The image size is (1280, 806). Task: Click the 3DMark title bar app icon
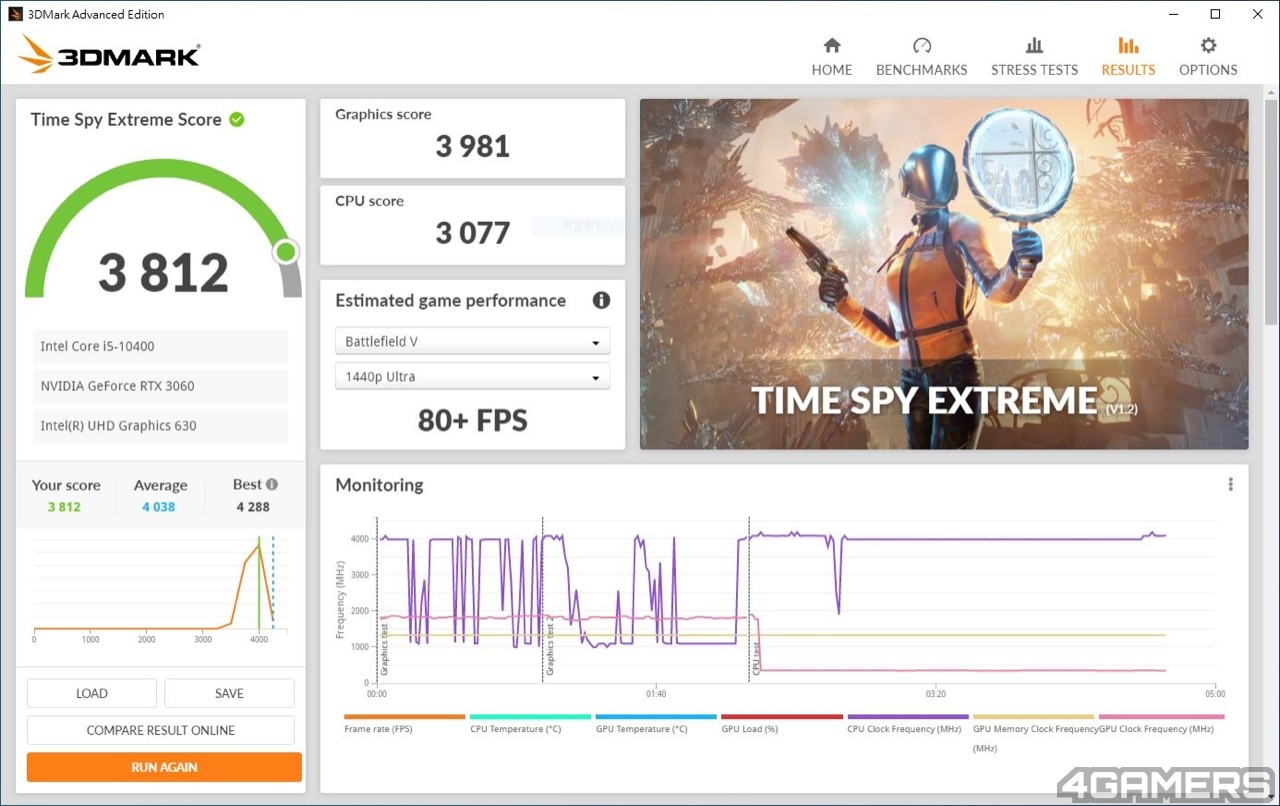14,14
